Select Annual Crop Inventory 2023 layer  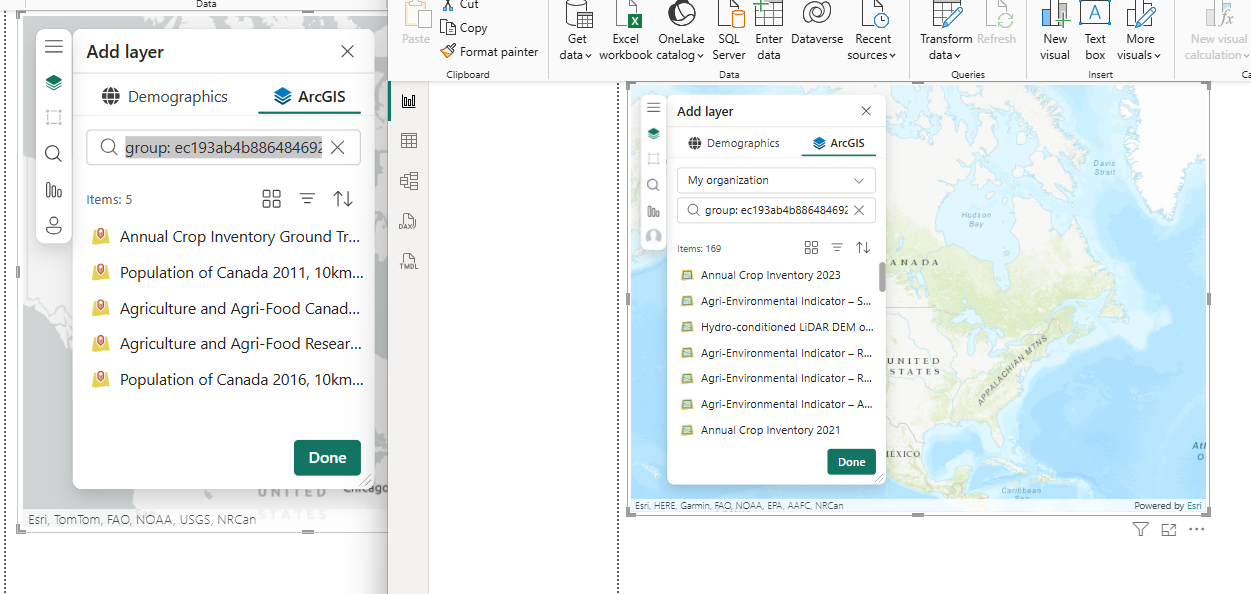click(760, 275)
